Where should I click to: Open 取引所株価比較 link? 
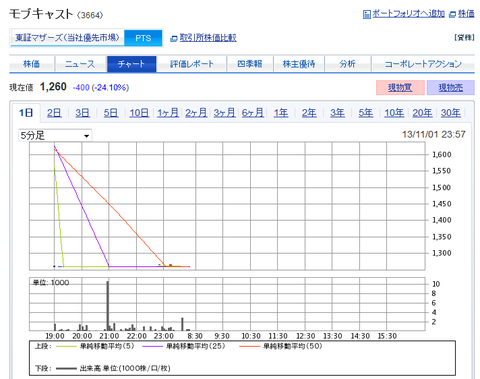pos(208,38)
